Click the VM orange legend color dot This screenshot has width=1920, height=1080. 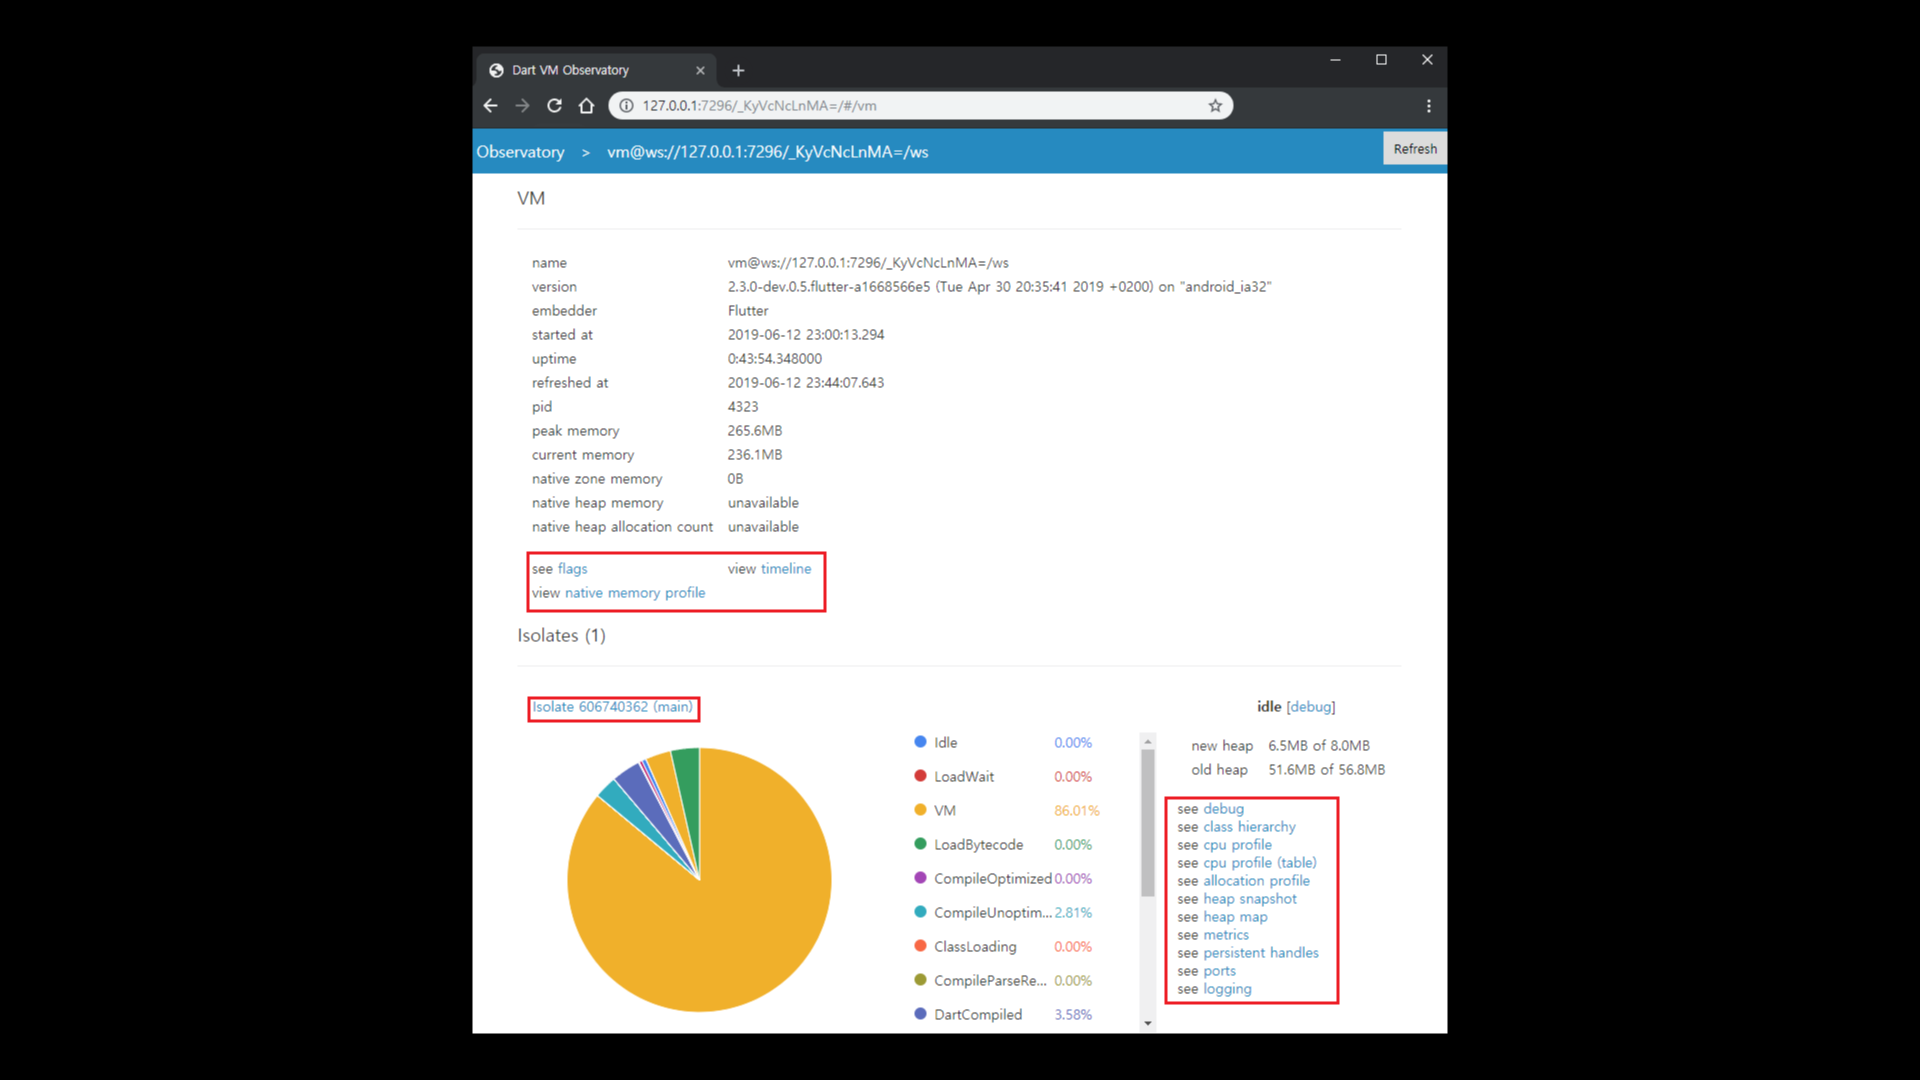click(920, 810)
